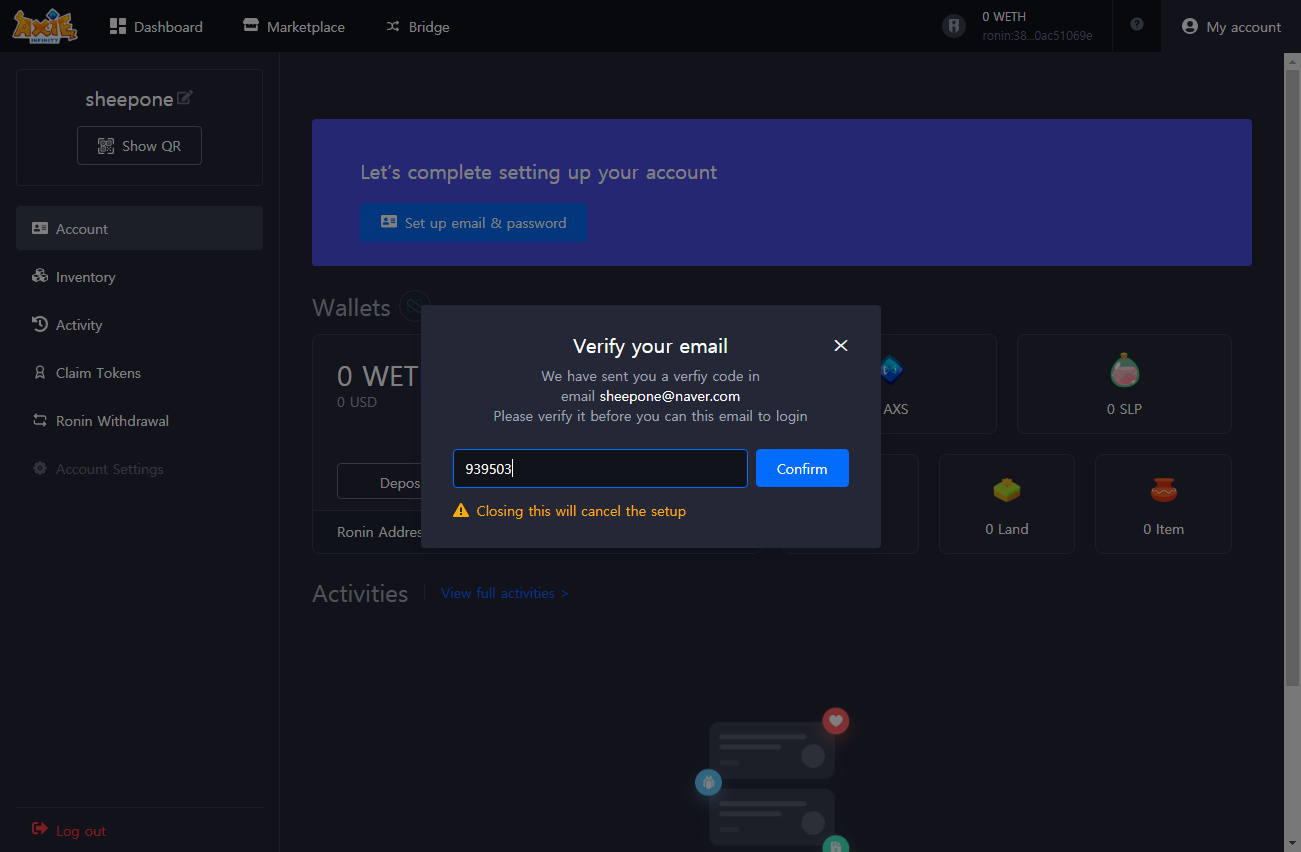Click the Ronin wallet icon in header
The image size is (1301, 852).
954,26
